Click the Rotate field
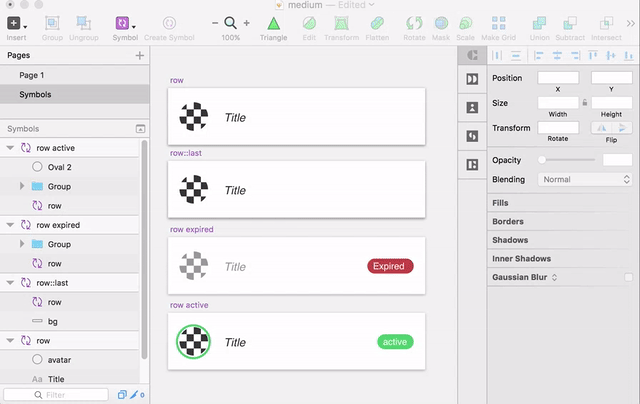This screenshot has width=640, height=404. (558, 128)
